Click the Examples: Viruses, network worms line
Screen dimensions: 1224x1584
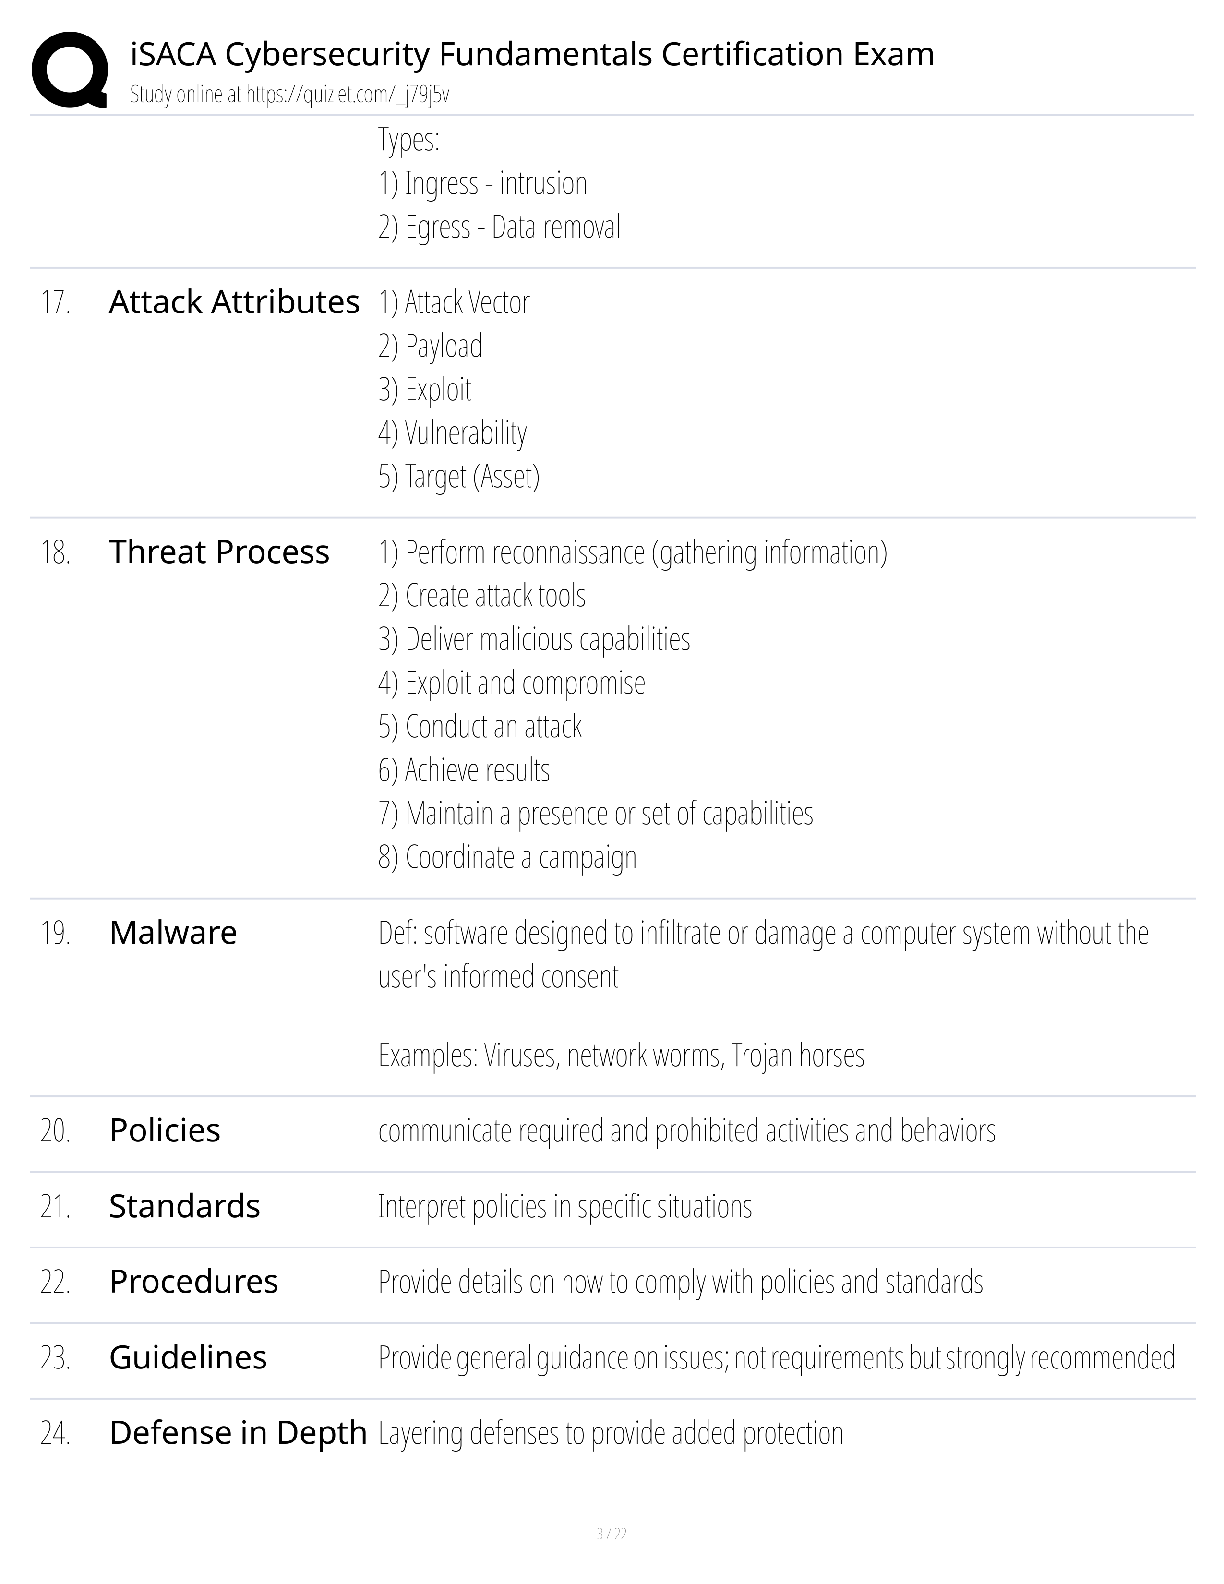621,1056
